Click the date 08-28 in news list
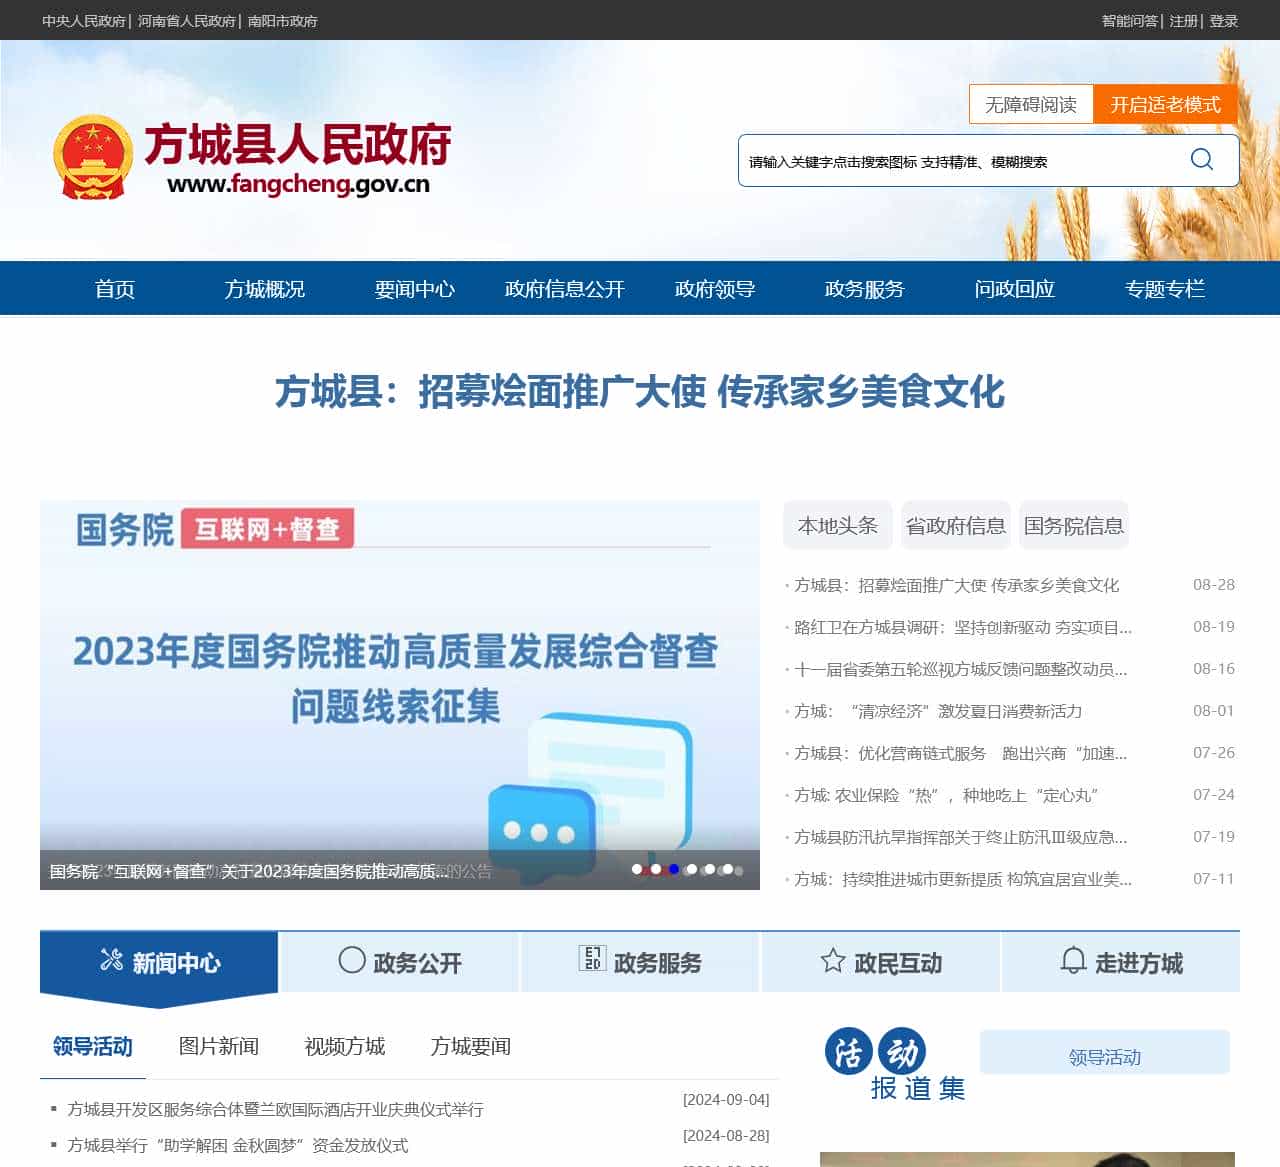 (1214, 584)
